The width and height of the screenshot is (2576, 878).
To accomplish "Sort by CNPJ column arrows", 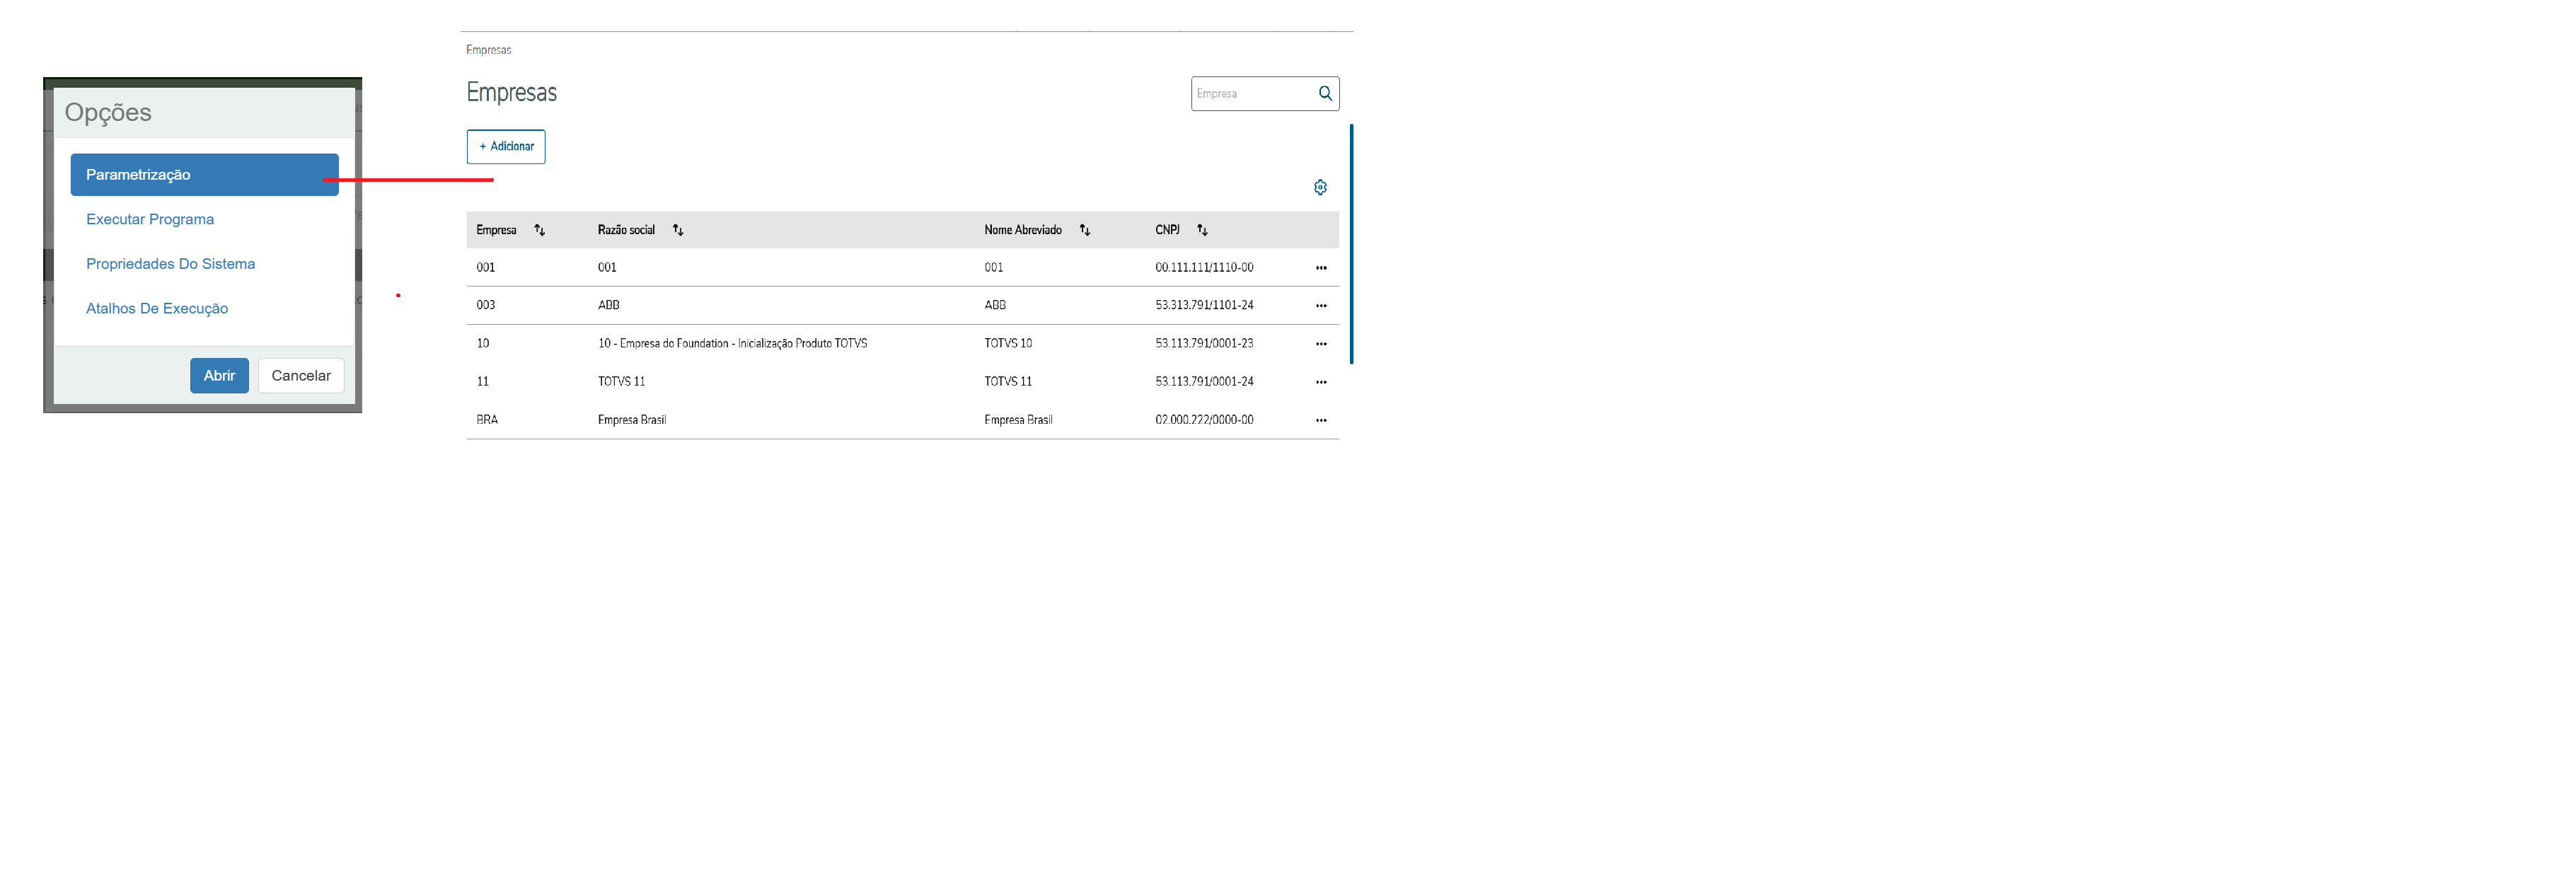I will [1202, 230].
